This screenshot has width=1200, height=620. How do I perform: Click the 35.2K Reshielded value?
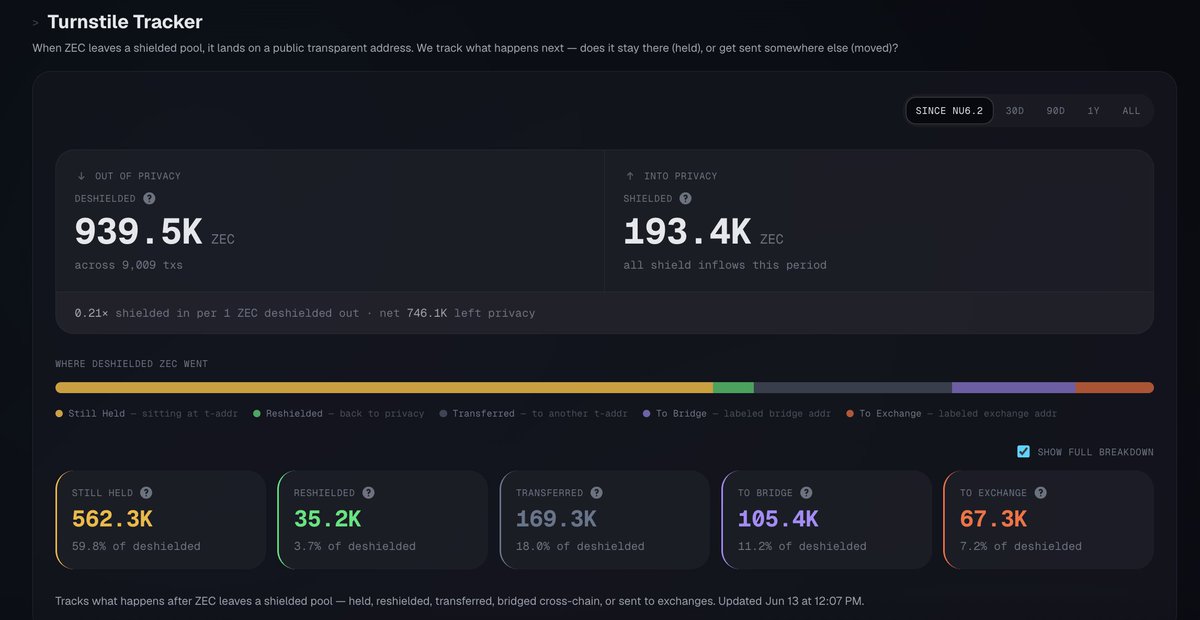pyautogui.click(x=327, y=519)
